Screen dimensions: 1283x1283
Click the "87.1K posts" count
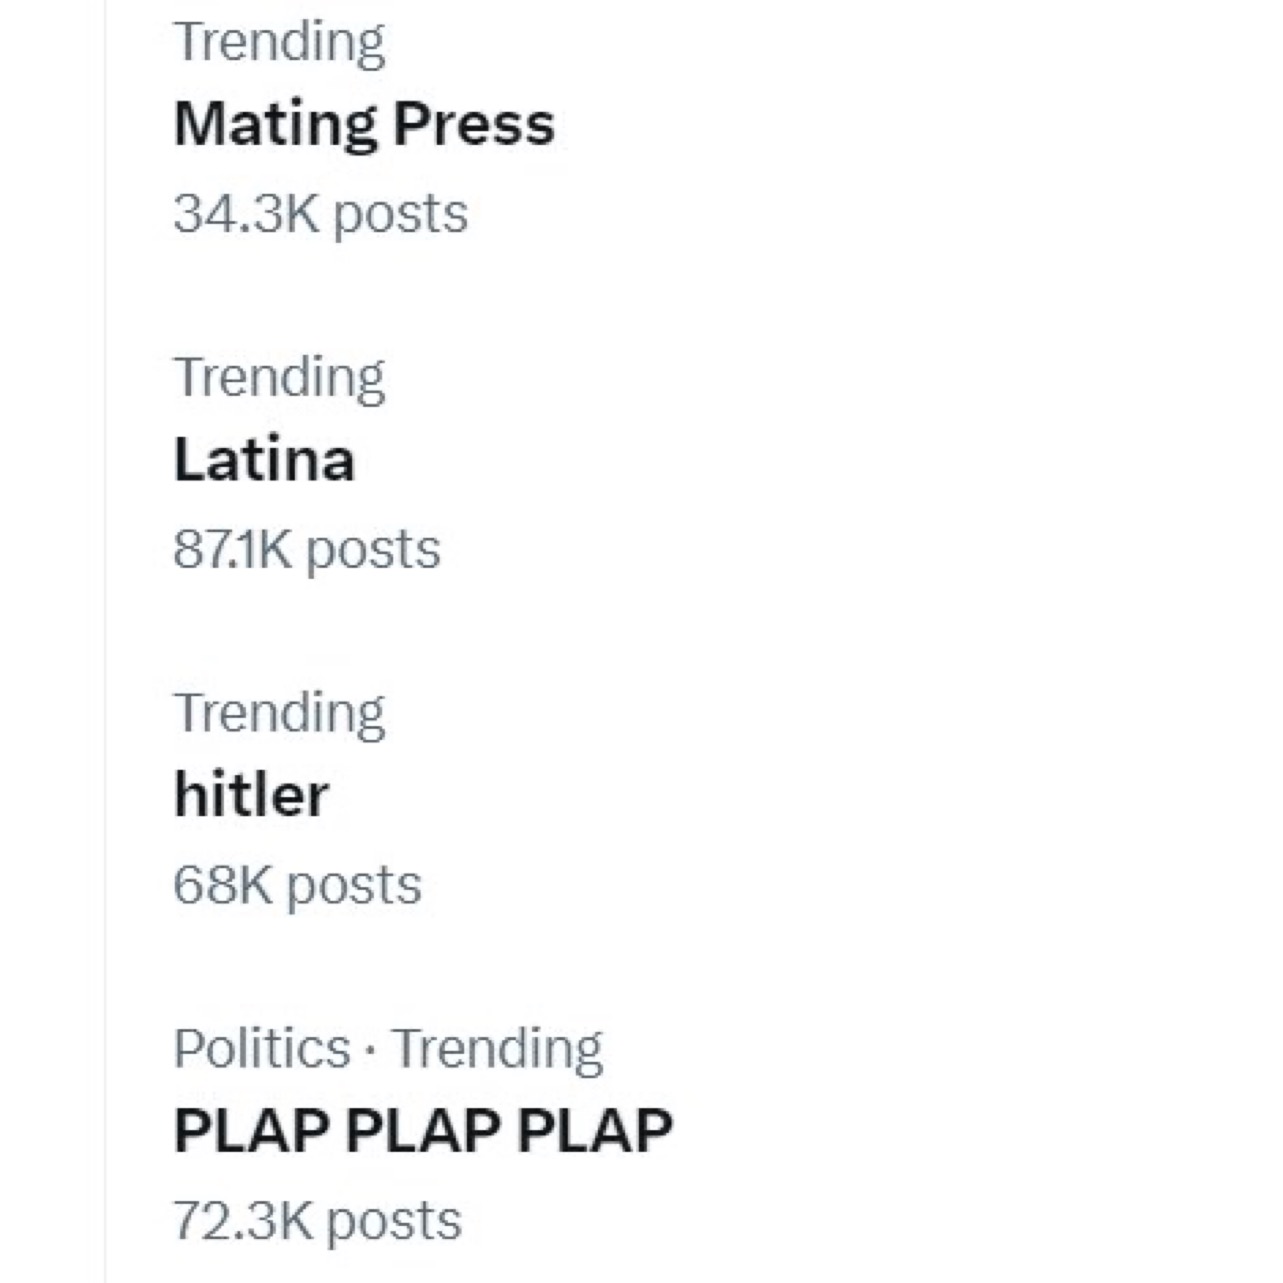[306, 549]
